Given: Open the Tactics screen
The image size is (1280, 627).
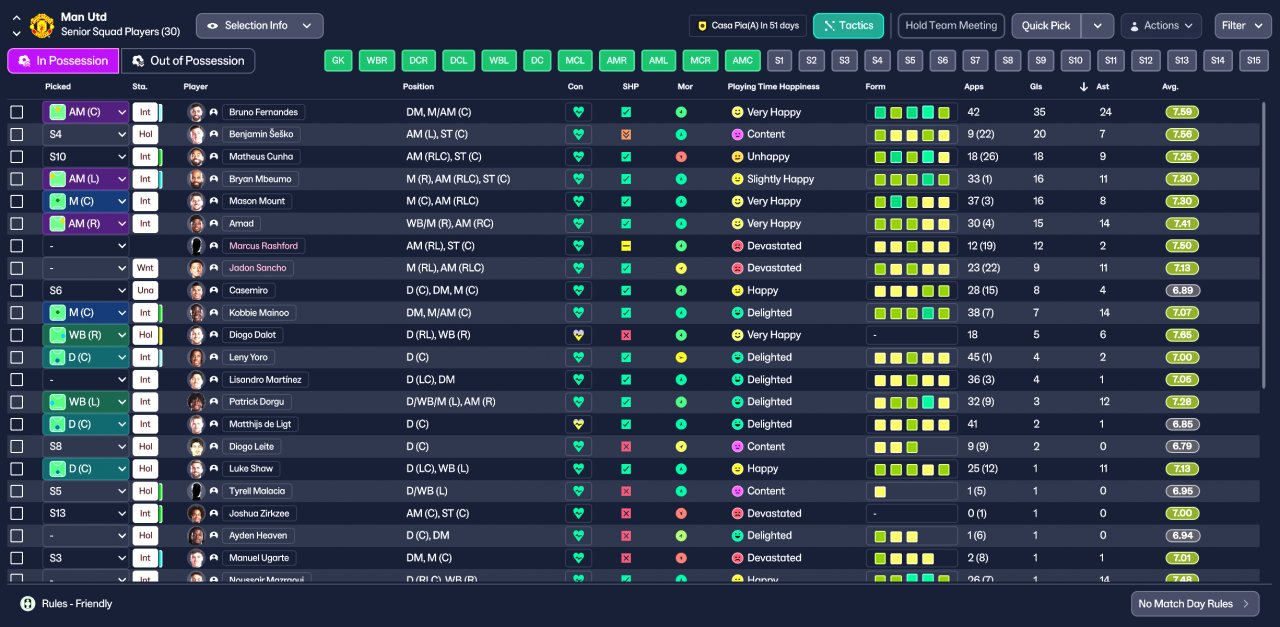Looking at the screenshot, I should pyautogui.click(x=848, y=25).
